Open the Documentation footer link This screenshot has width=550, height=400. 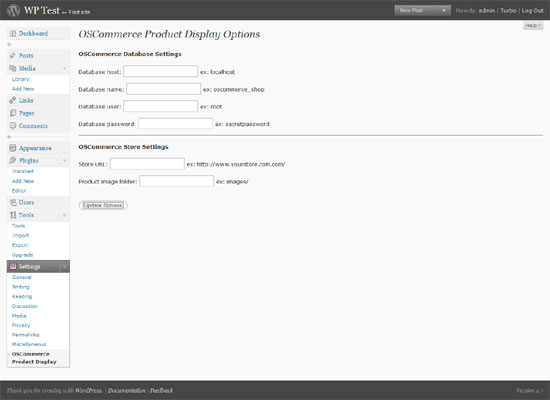[x=126, y=391]
